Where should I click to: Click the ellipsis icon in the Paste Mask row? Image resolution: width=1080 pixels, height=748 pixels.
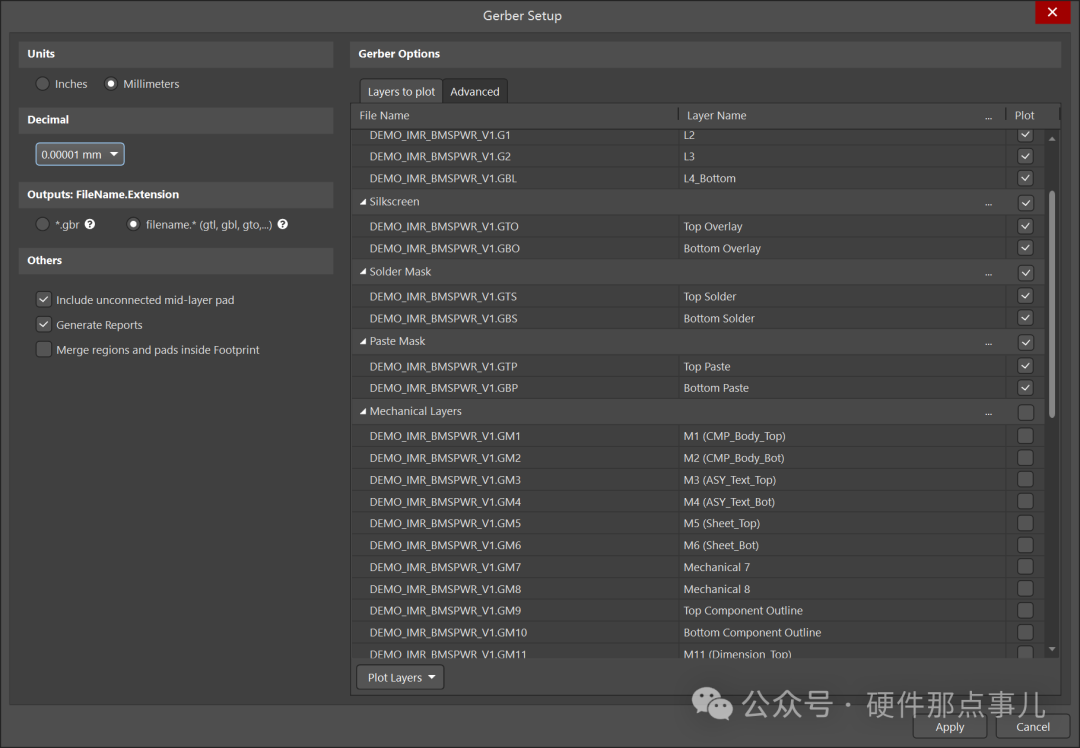click(988, 342)
